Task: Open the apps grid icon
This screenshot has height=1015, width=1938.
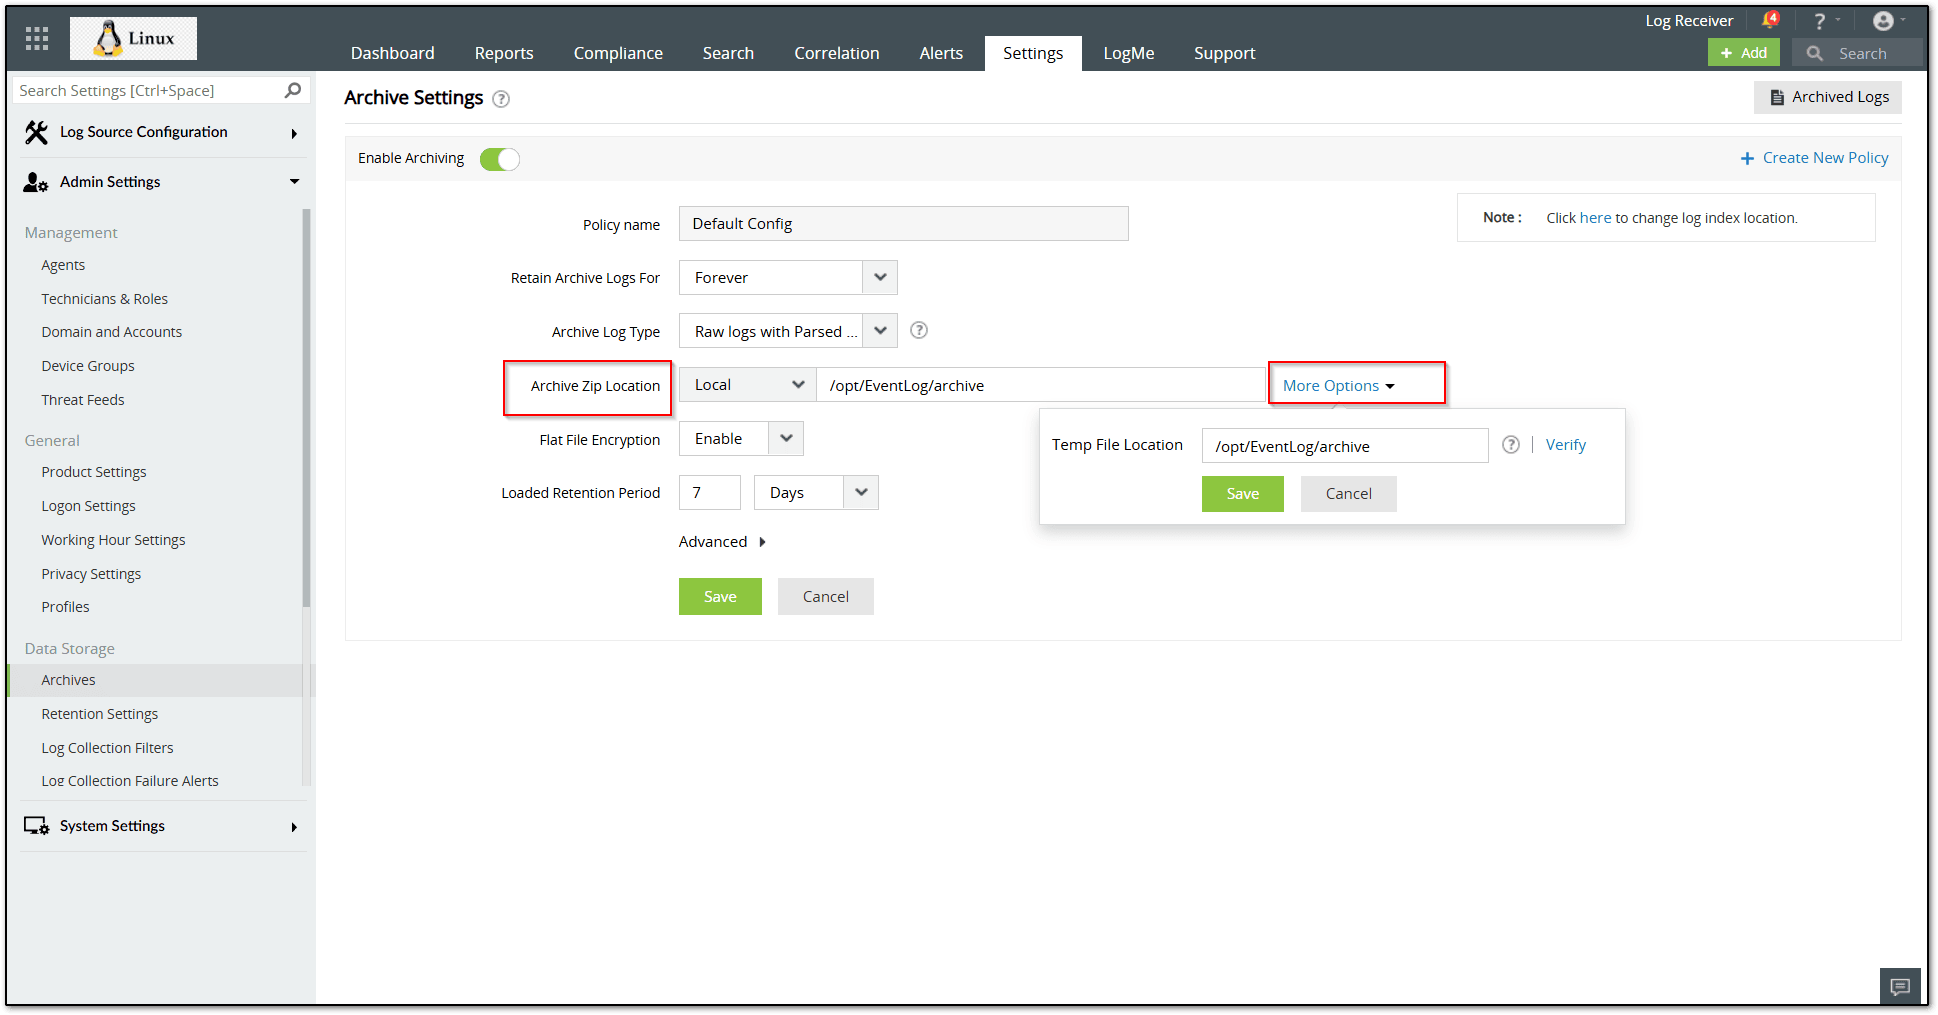Action: tap(37, 39)
